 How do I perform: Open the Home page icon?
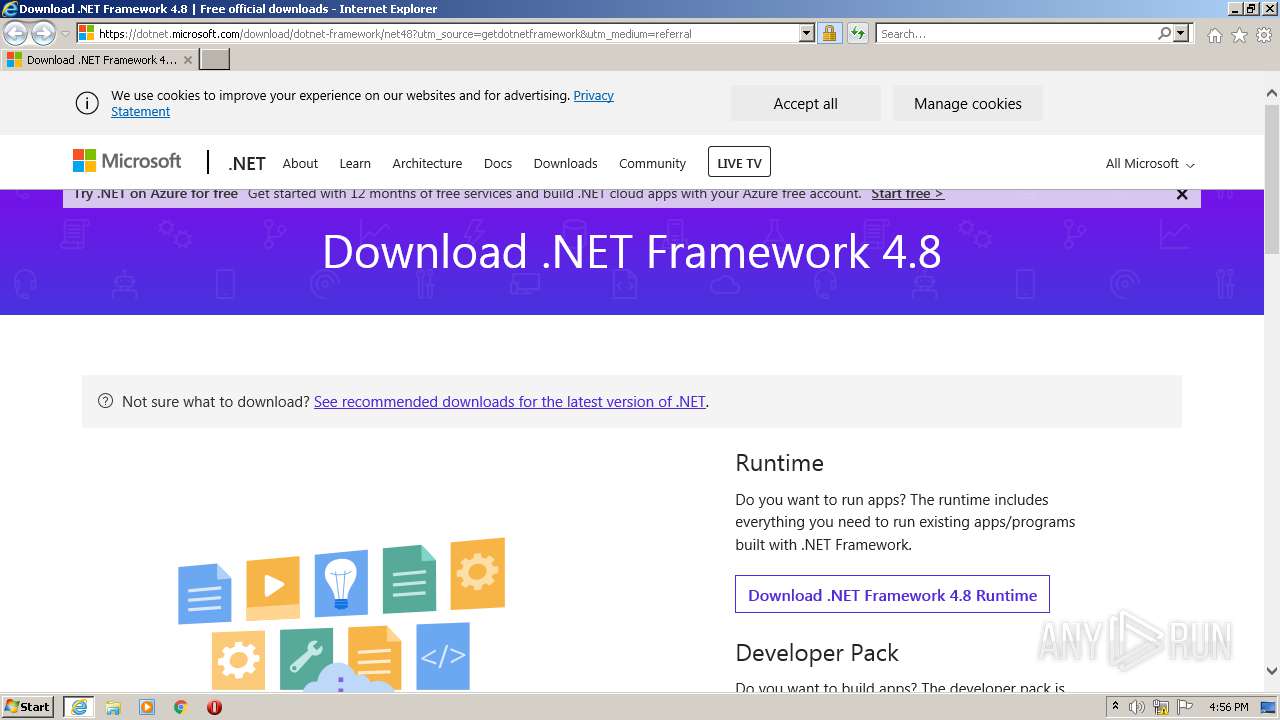[x=1214, y=34]
